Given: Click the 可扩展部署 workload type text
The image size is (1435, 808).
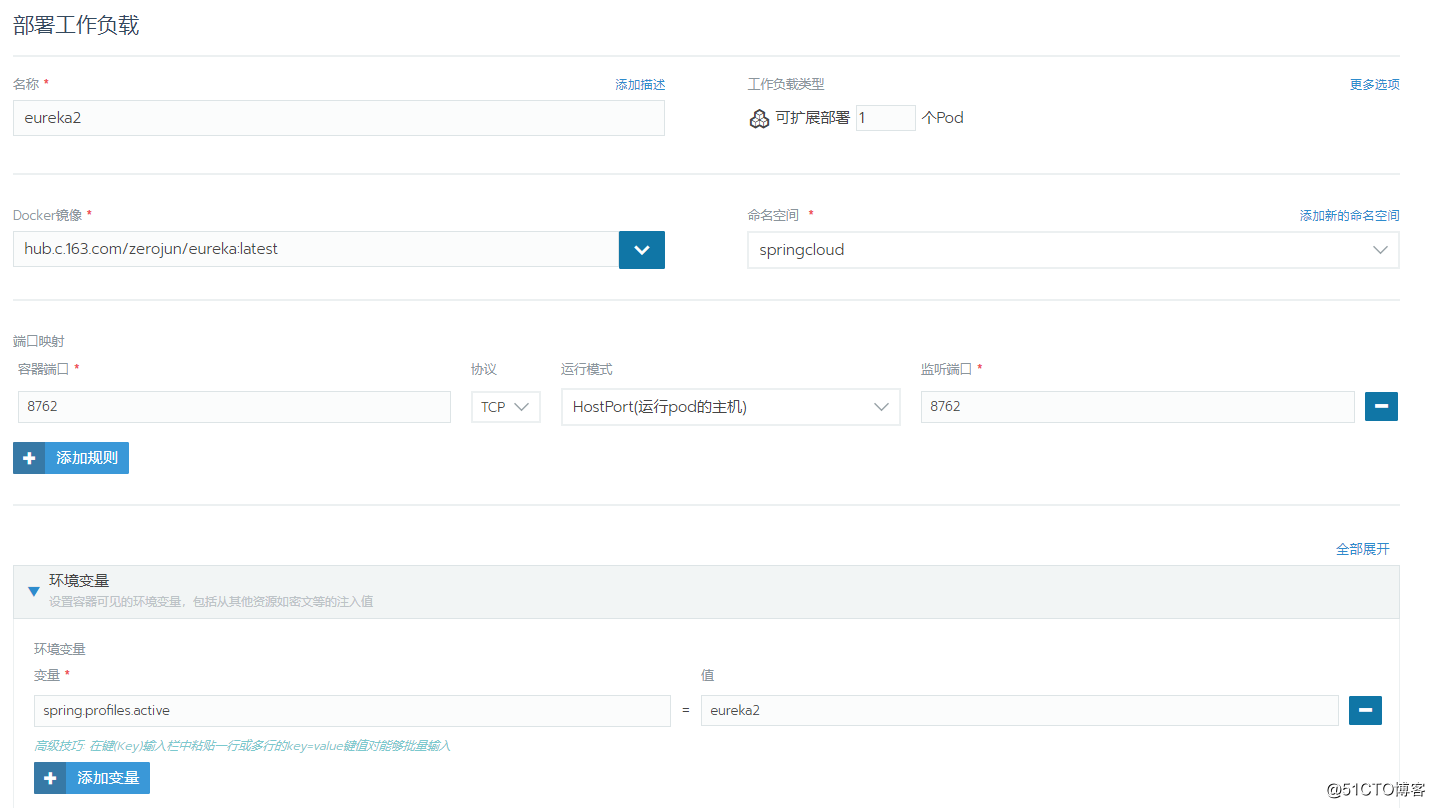Looking at the screenshot, I should pyautogui.click(x=813, y=118).
